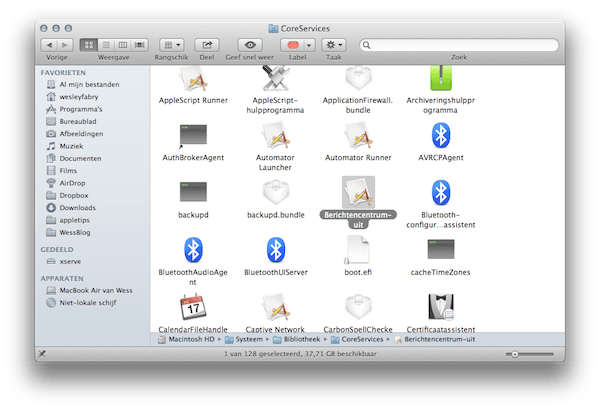
Task: Switch to icon view mode
Action: (89, 45)
